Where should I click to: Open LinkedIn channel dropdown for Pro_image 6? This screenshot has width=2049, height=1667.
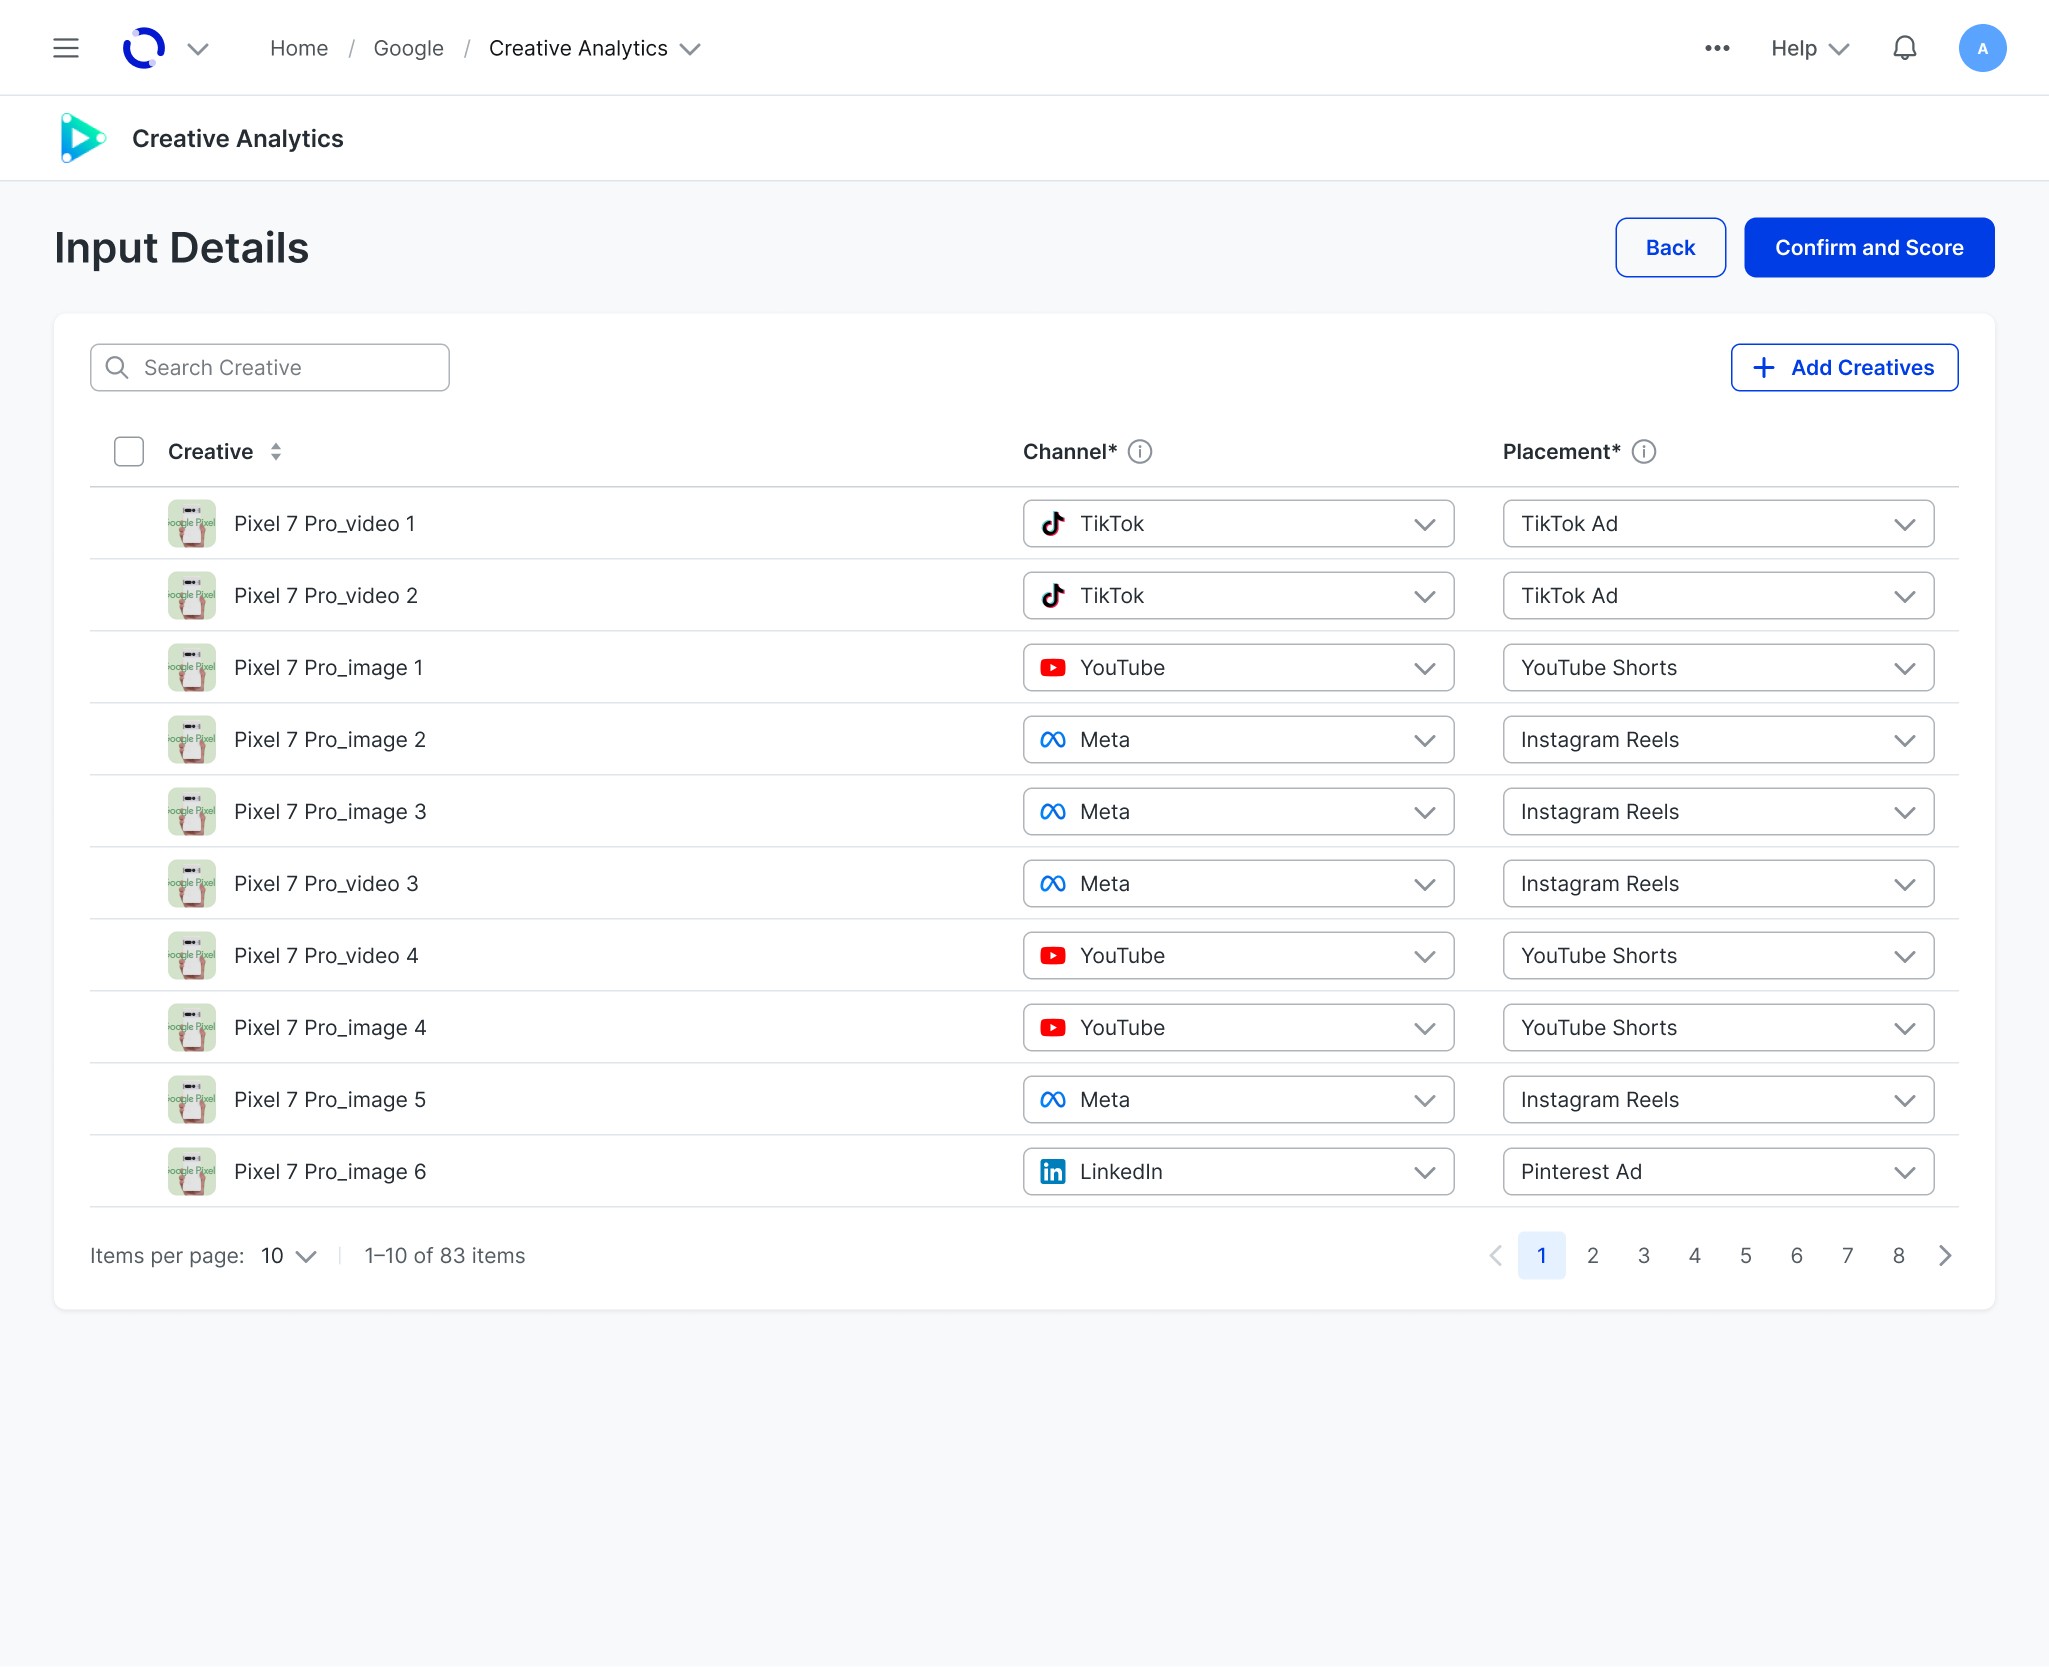pos(1238,1172)
